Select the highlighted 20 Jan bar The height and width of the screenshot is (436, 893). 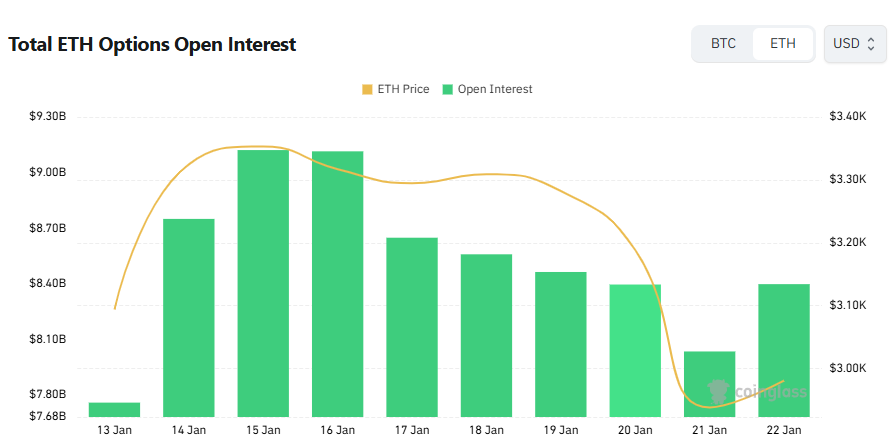pos(635,350)
